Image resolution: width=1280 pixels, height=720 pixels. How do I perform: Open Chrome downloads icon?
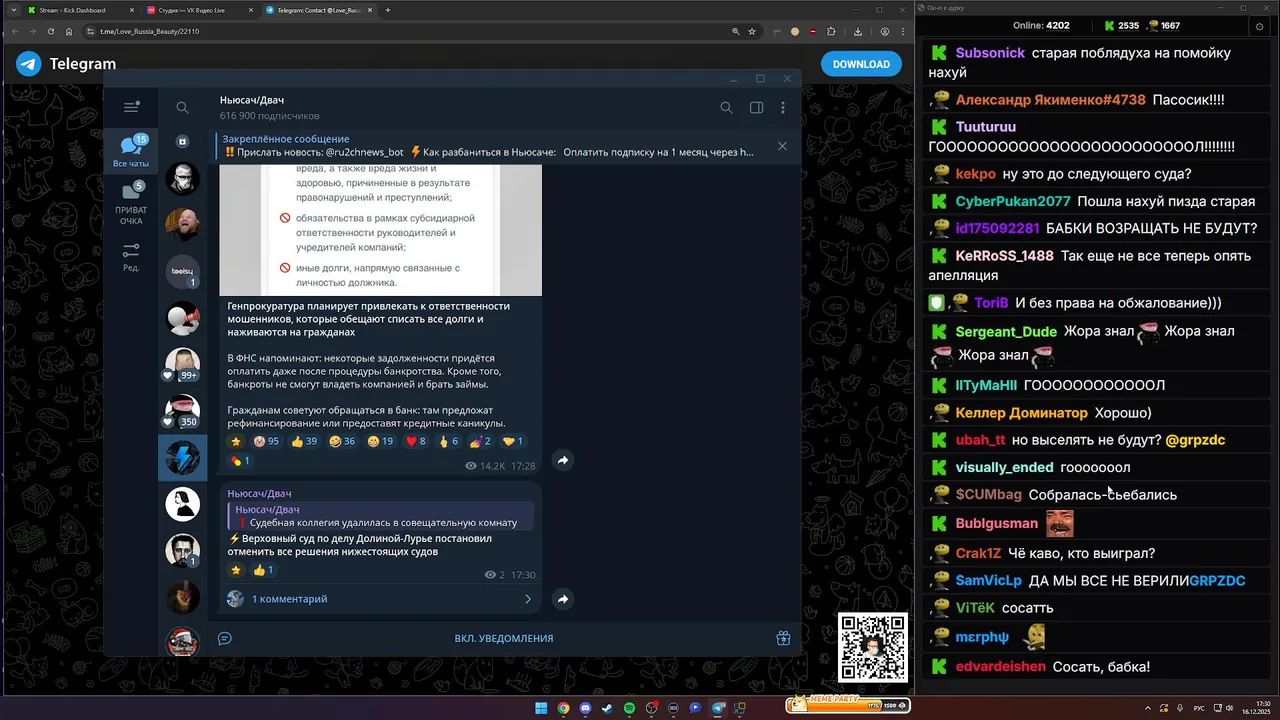[859, 31]
